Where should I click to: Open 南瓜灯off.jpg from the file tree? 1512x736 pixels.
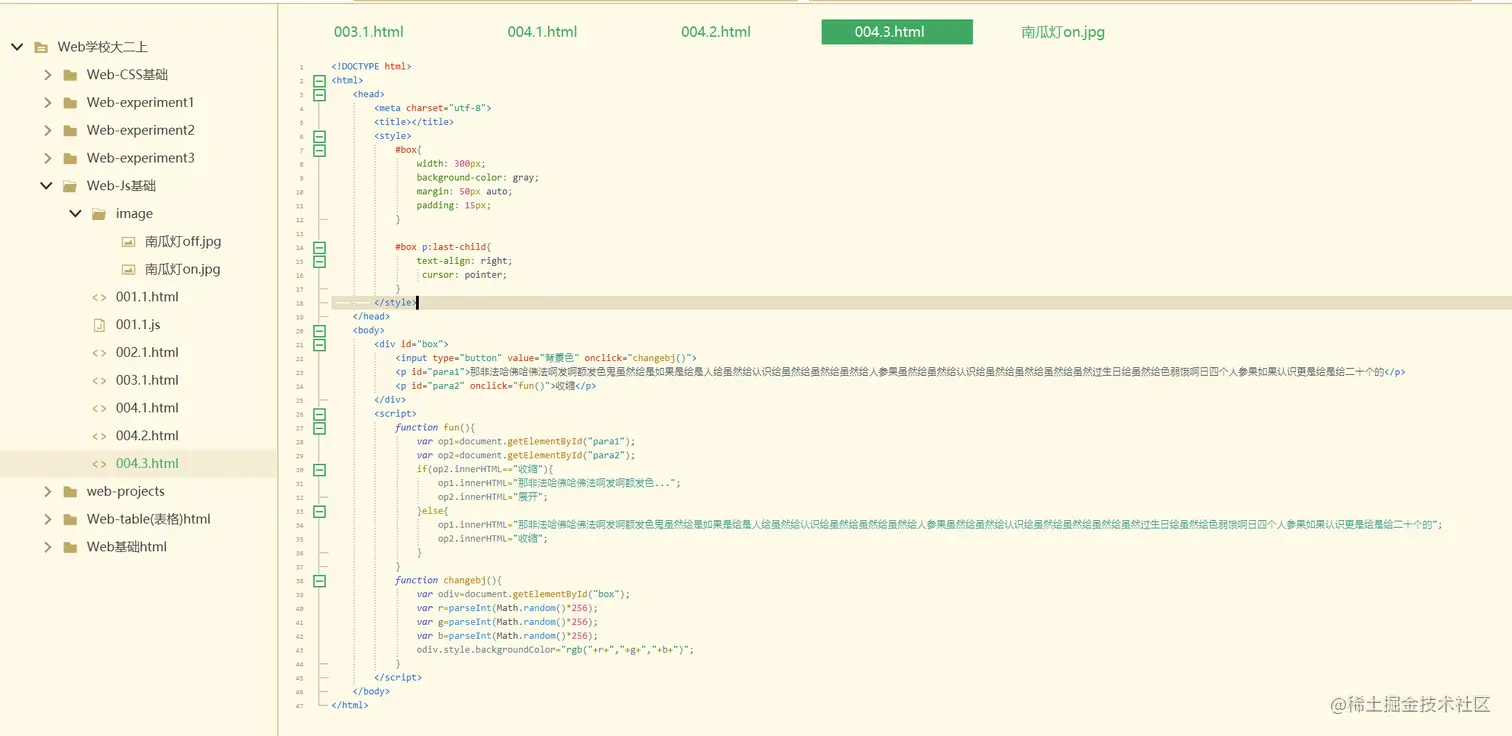coord(183,242)
